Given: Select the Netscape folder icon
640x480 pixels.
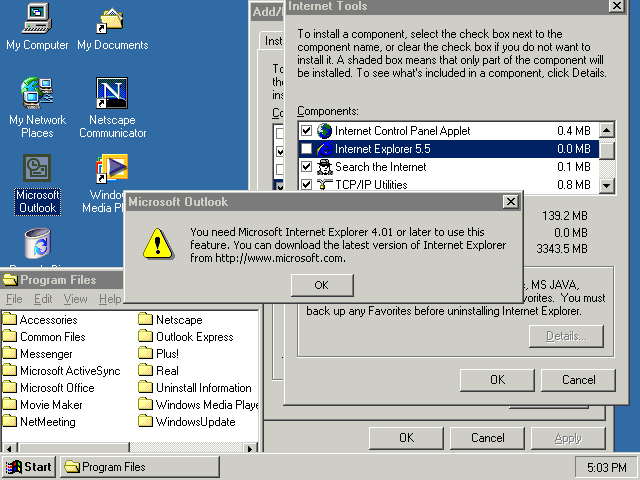Looking at the screenshot, I should pyautogui.click(x=145, y=319).
